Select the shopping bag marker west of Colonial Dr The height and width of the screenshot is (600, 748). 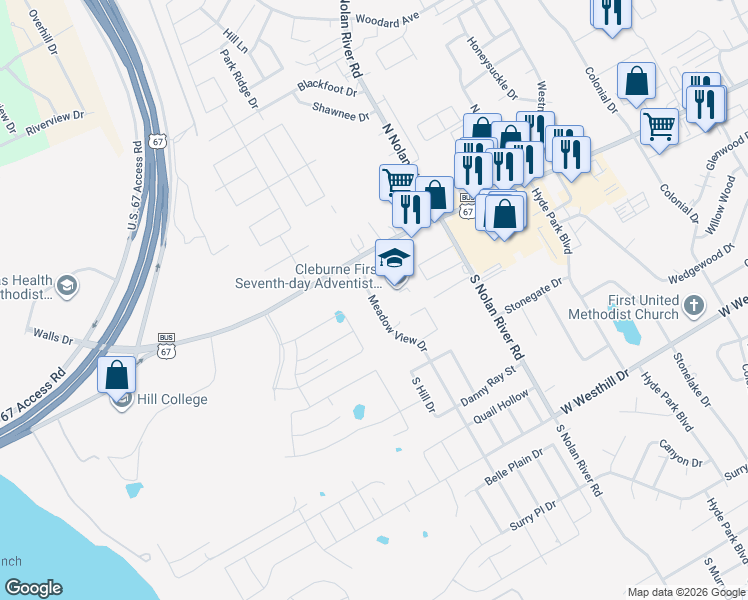[x=636, y=82]
